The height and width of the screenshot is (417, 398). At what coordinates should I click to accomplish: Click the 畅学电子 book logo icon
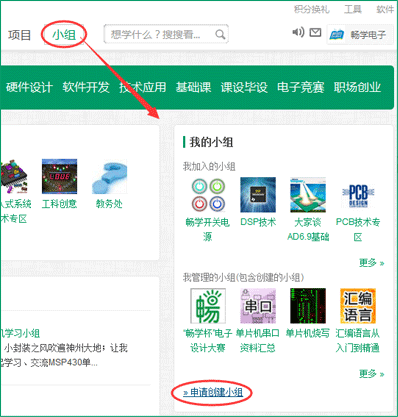(337, 34)
